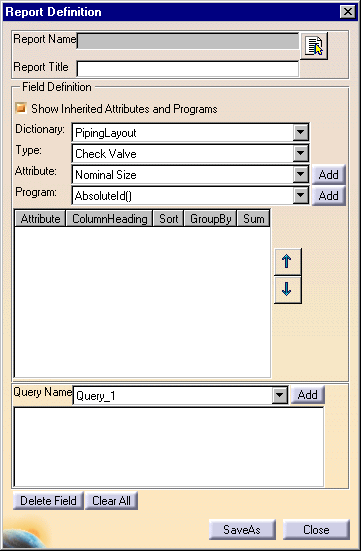Select the GroupBy column header
Screen dimensions: 361x551
[x=211, y=219]
